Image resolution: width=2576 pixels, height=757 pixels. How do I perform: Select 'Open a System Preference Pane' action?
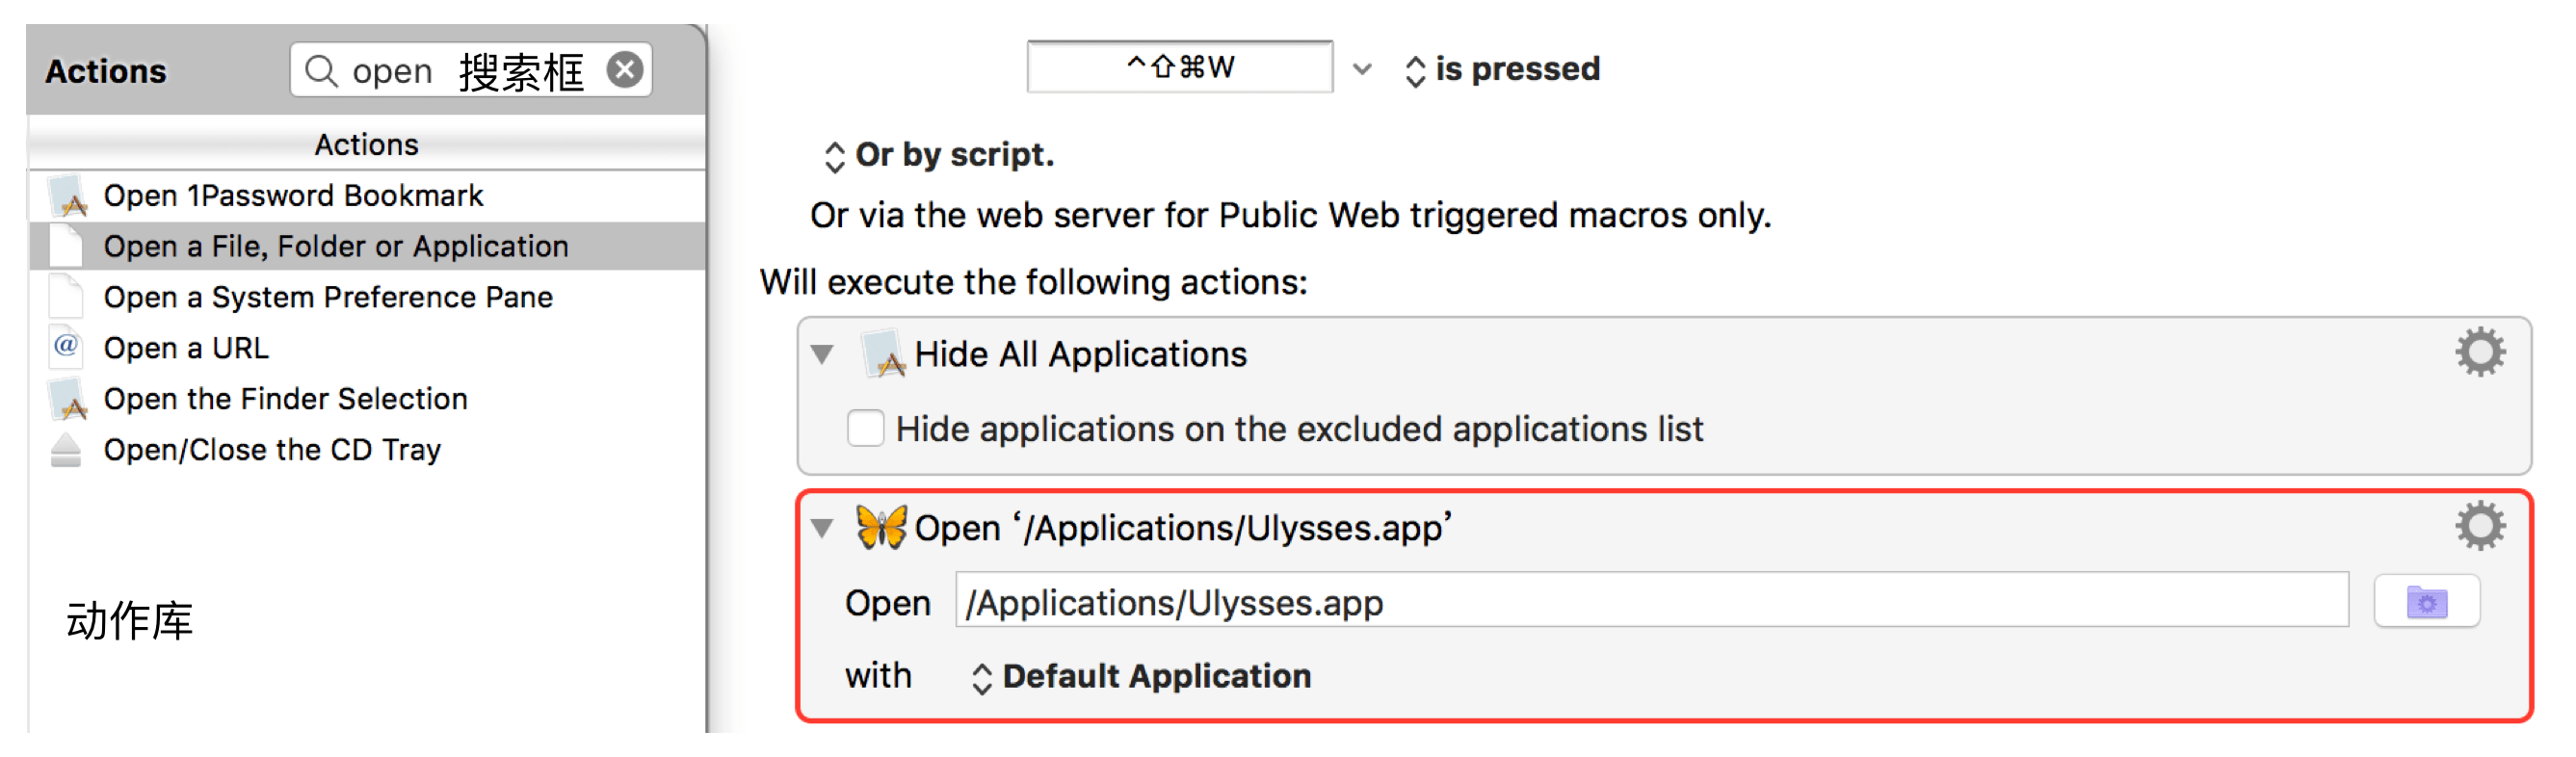coord(328,297)
